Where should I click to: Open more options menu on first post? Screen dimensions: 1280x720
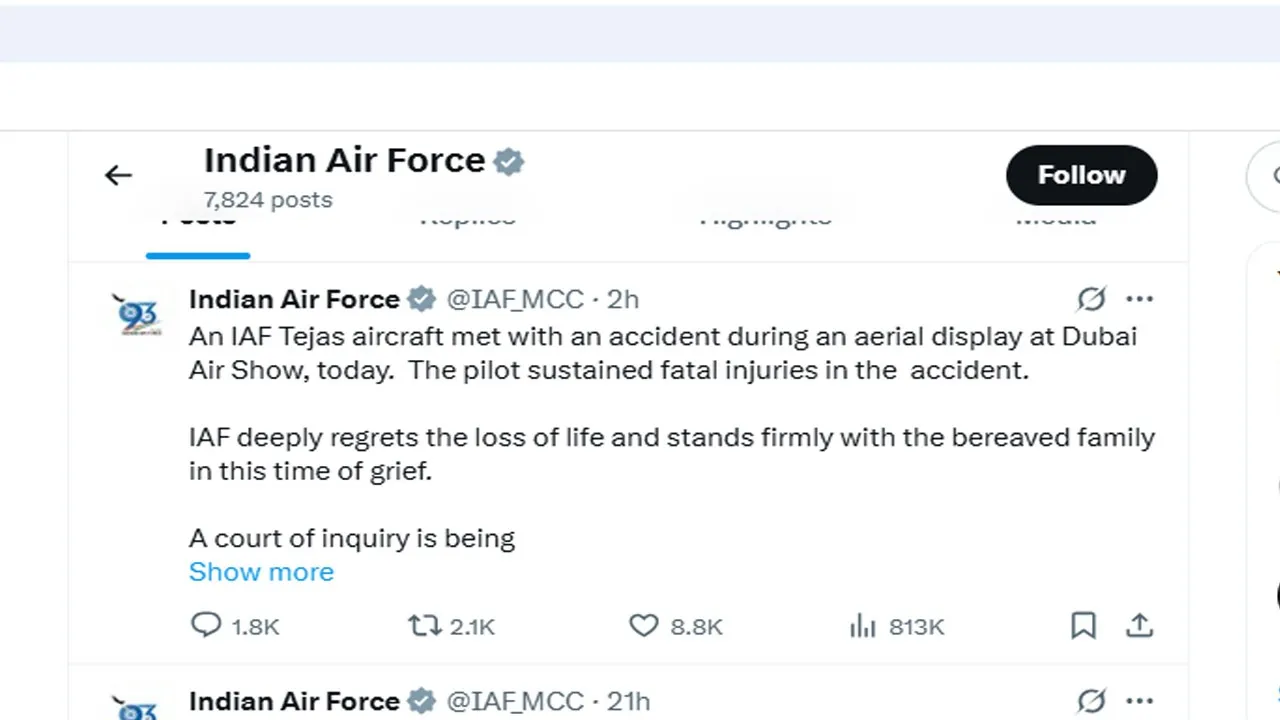click(1139, 299)
